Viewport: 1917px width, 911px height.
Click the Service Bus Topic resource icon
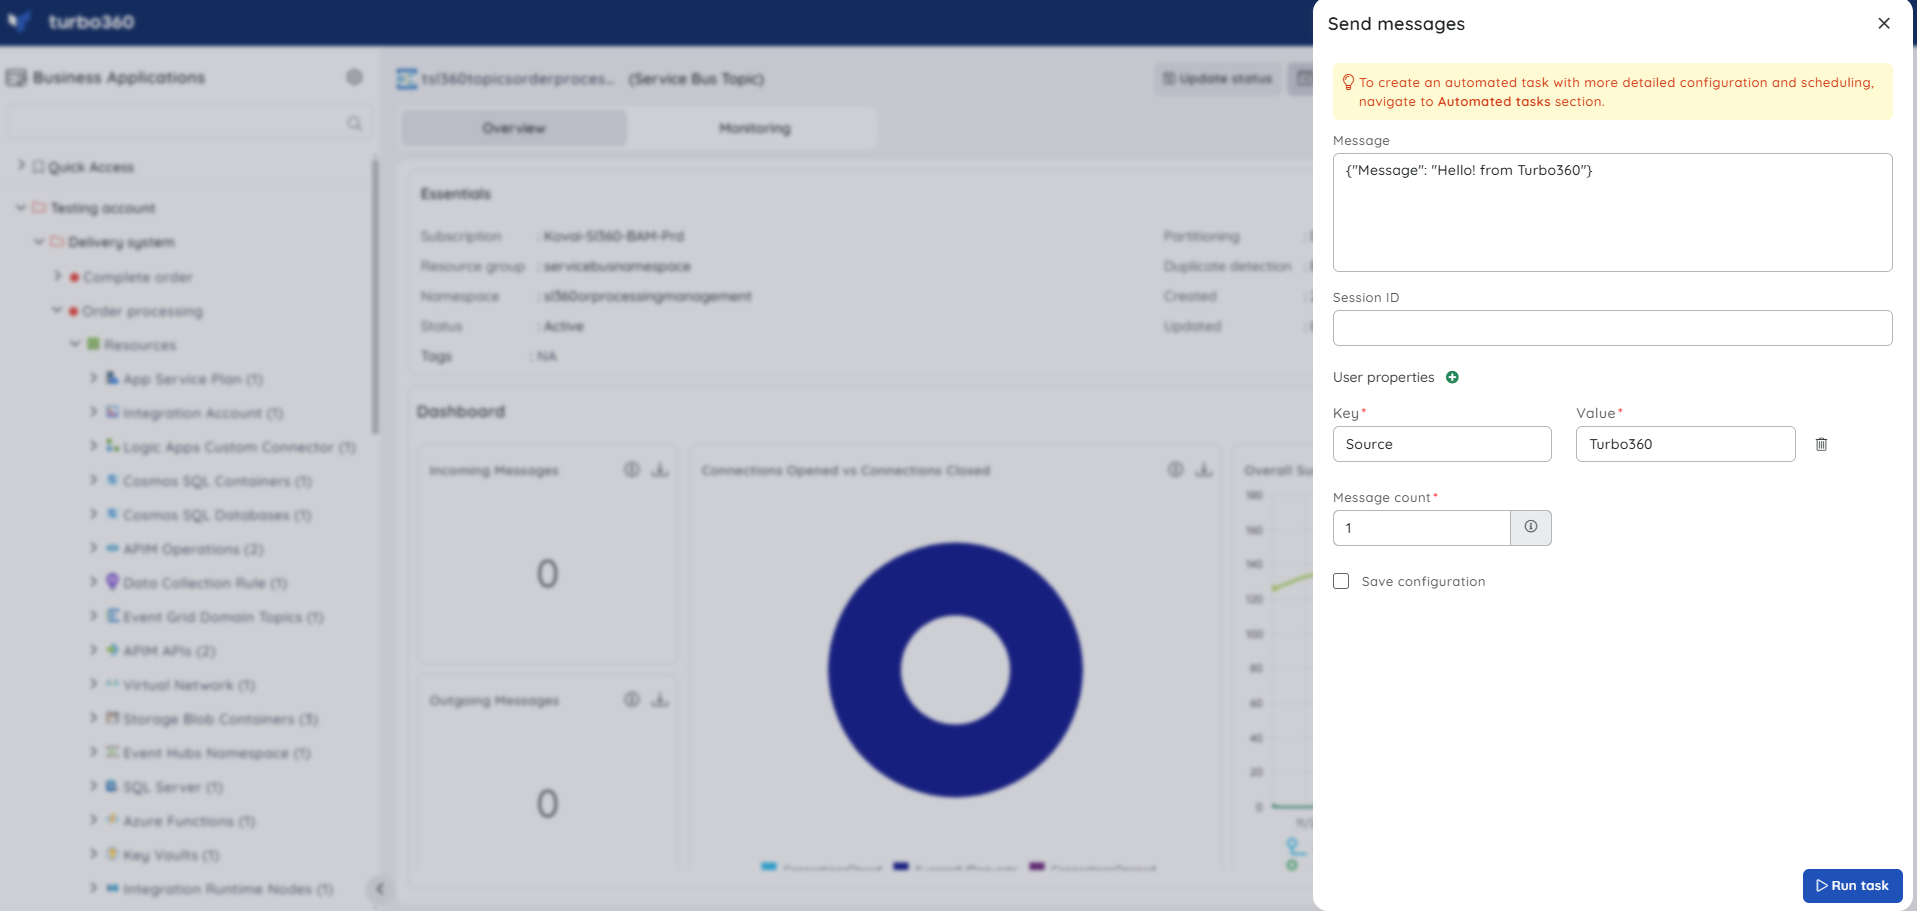406,78
